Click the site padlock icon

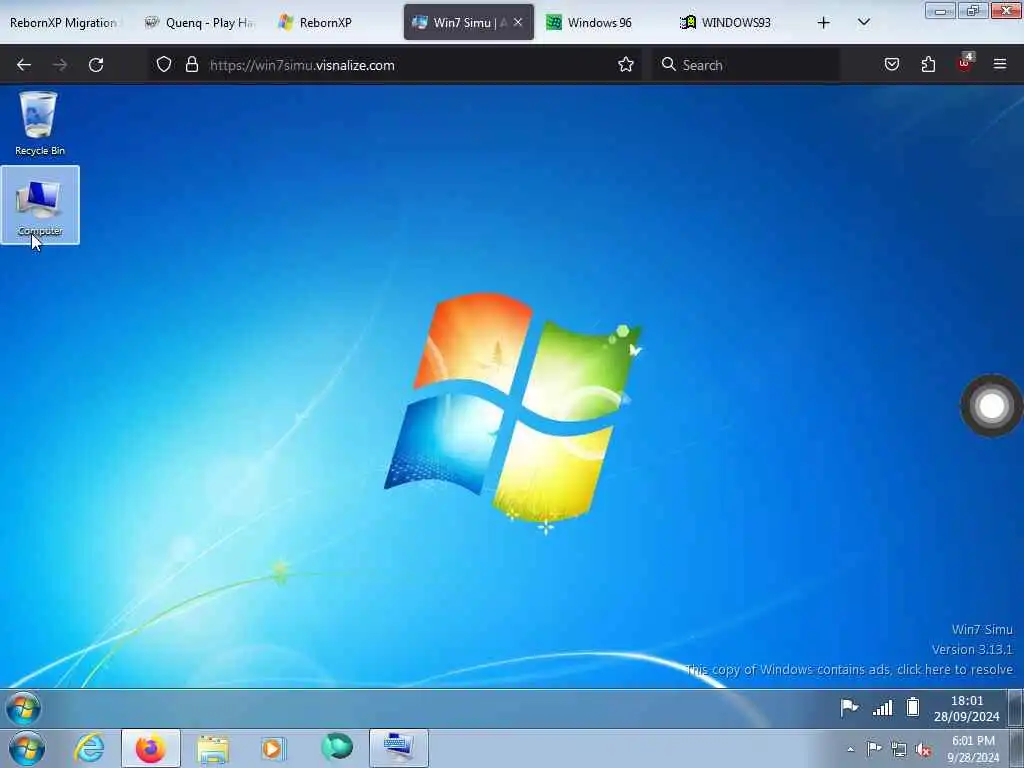point(191,65)
